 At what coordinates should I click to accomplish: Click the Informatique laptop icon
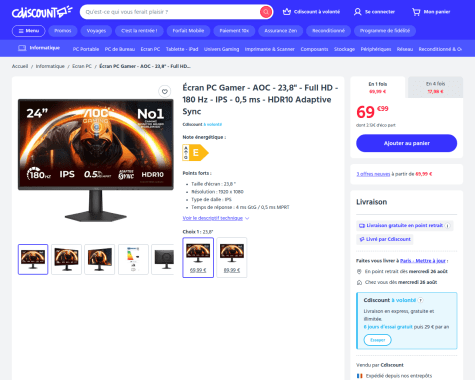click(22, 48)
